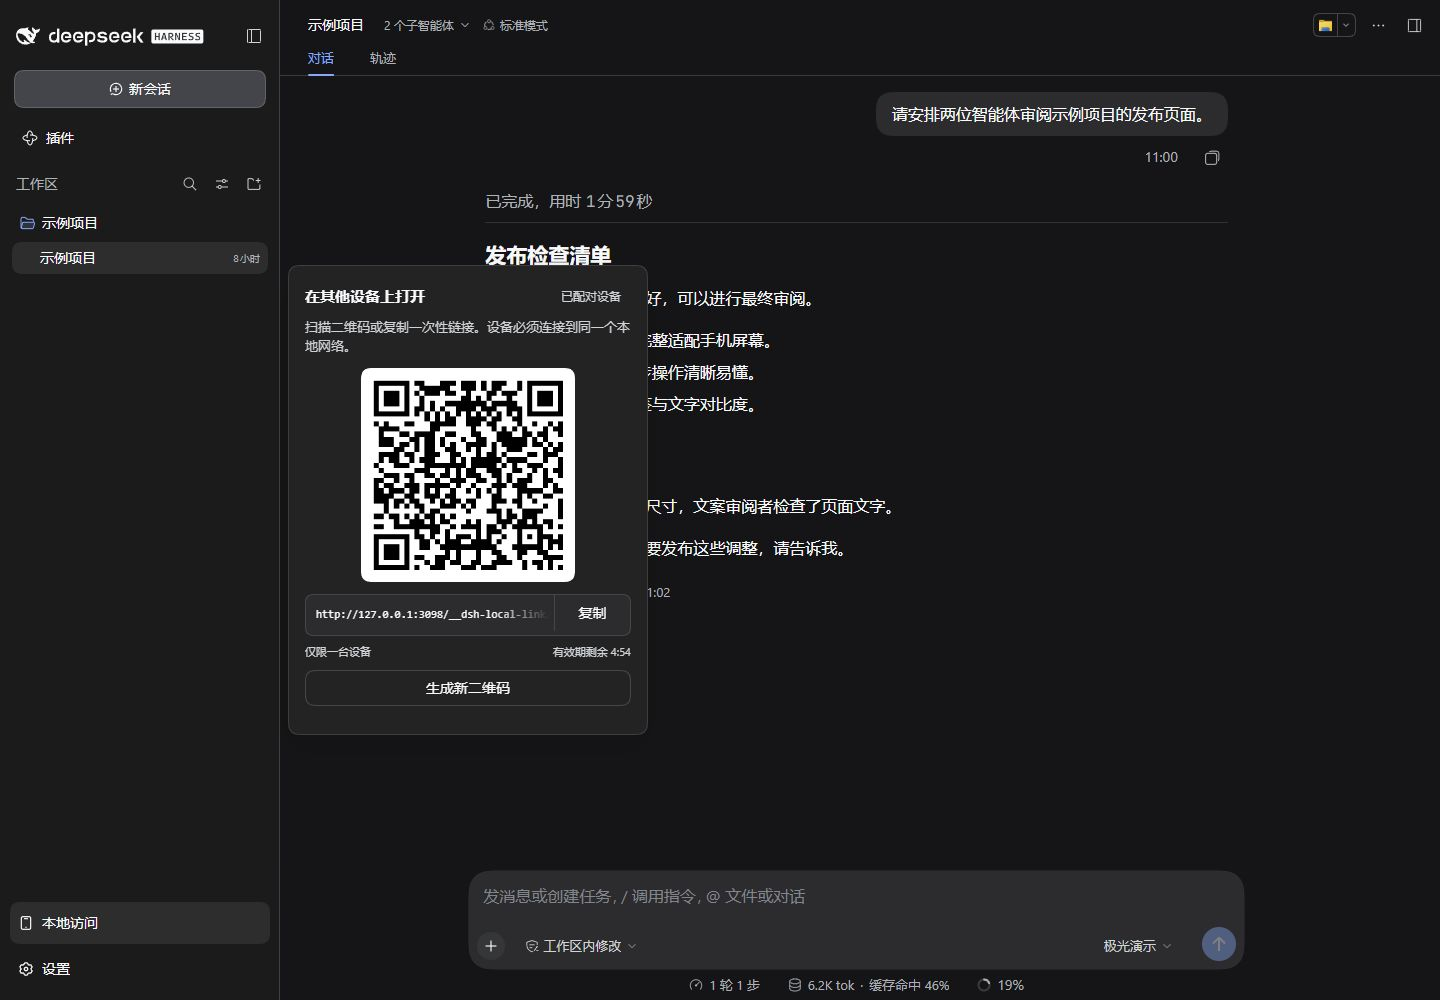Image resolution: width=1440 pixels, height=1000 pixels.
Task: Open the three-dot more options menu
Action: pyautogui.click(x=1378, y=25)
